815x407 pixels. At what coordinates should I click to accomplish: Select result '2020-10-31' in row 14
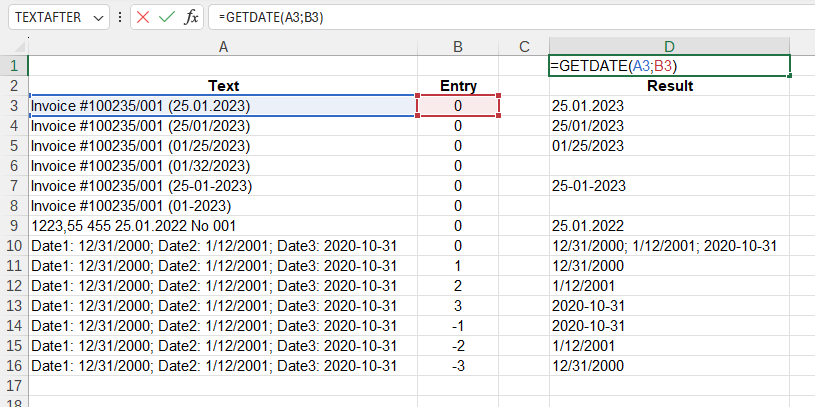pos(669,326)
